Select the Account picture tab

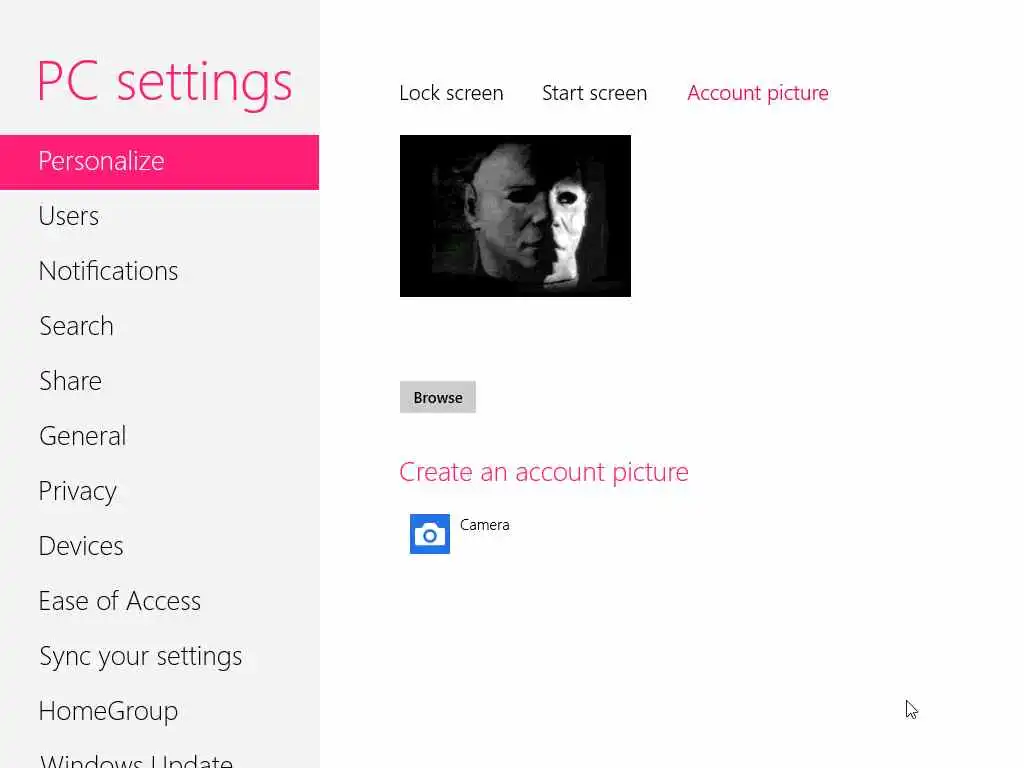[757, 93]
